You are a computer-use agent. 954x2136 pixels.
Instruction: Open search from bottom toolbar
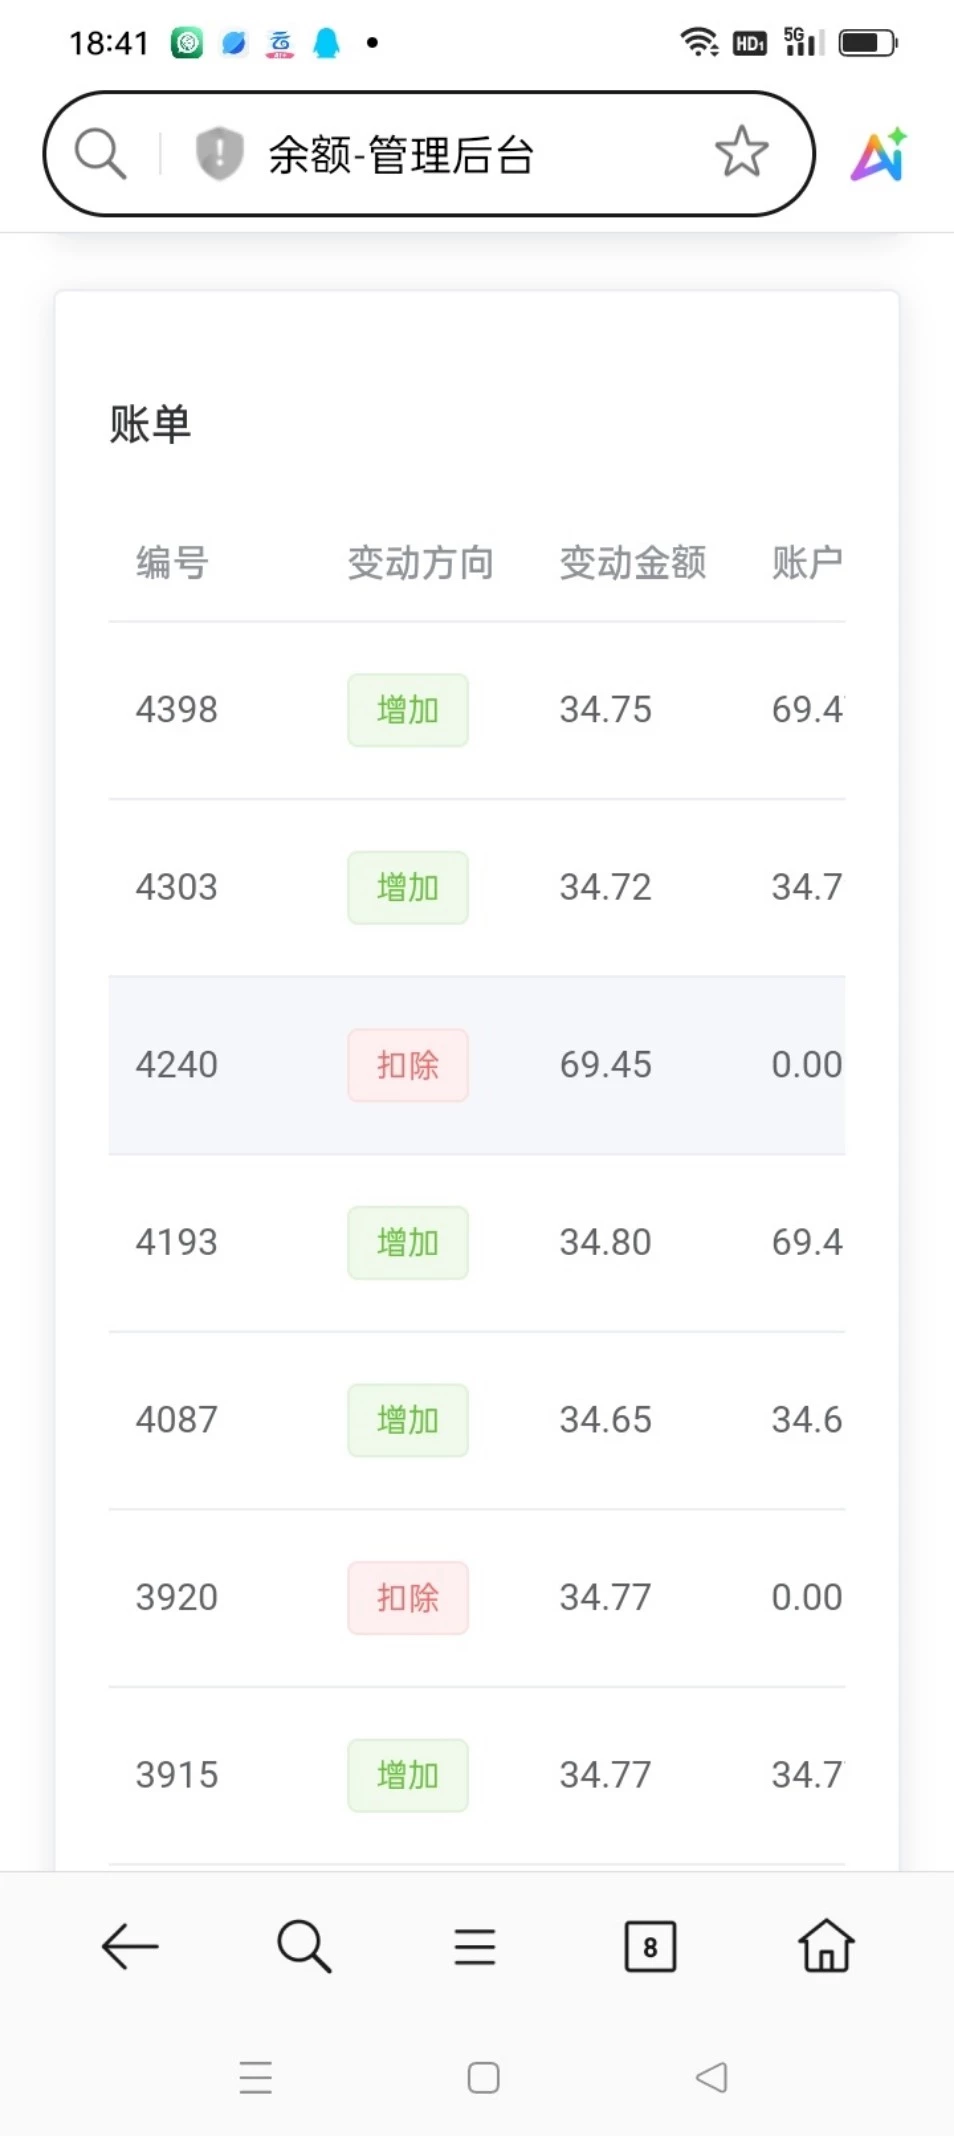coord(304,1946)
